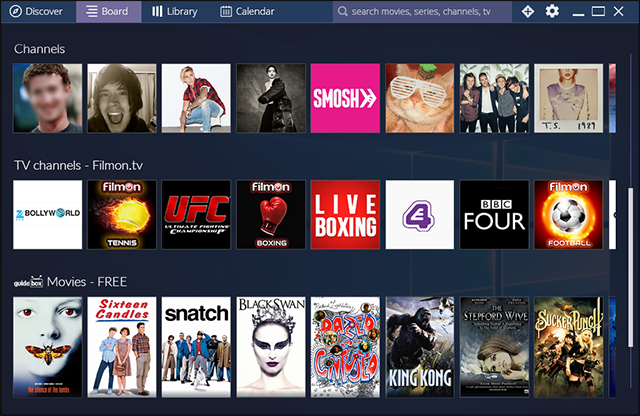Click the Library shelves icon
The width and height of the screenshot is (640, 416).
click(157, 11)
